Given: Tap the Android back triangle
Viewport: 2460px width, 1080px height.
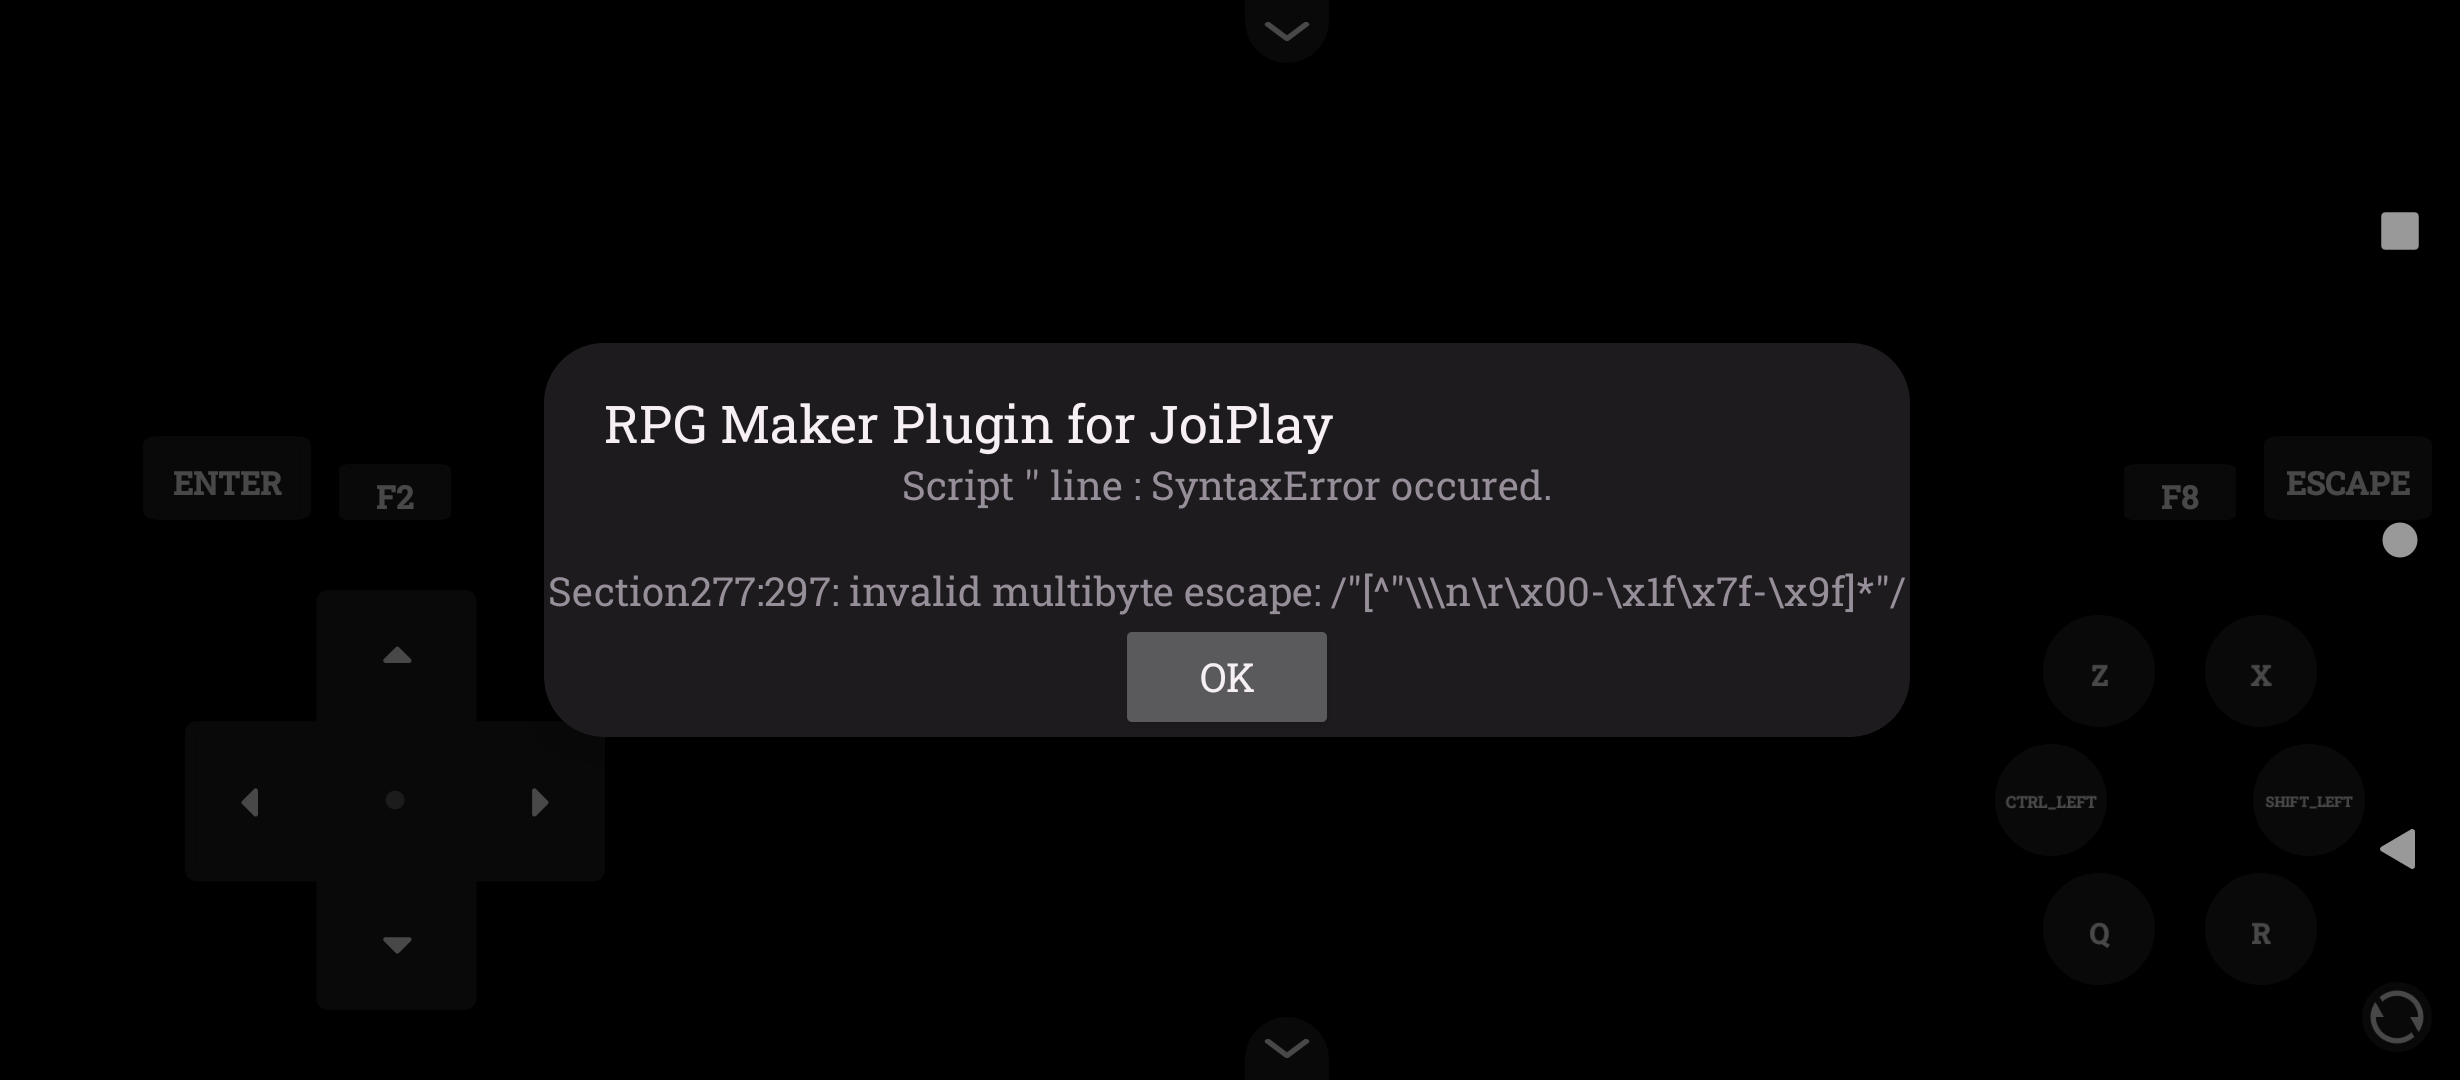Looking at the screenshot, I should (2397, 849).
